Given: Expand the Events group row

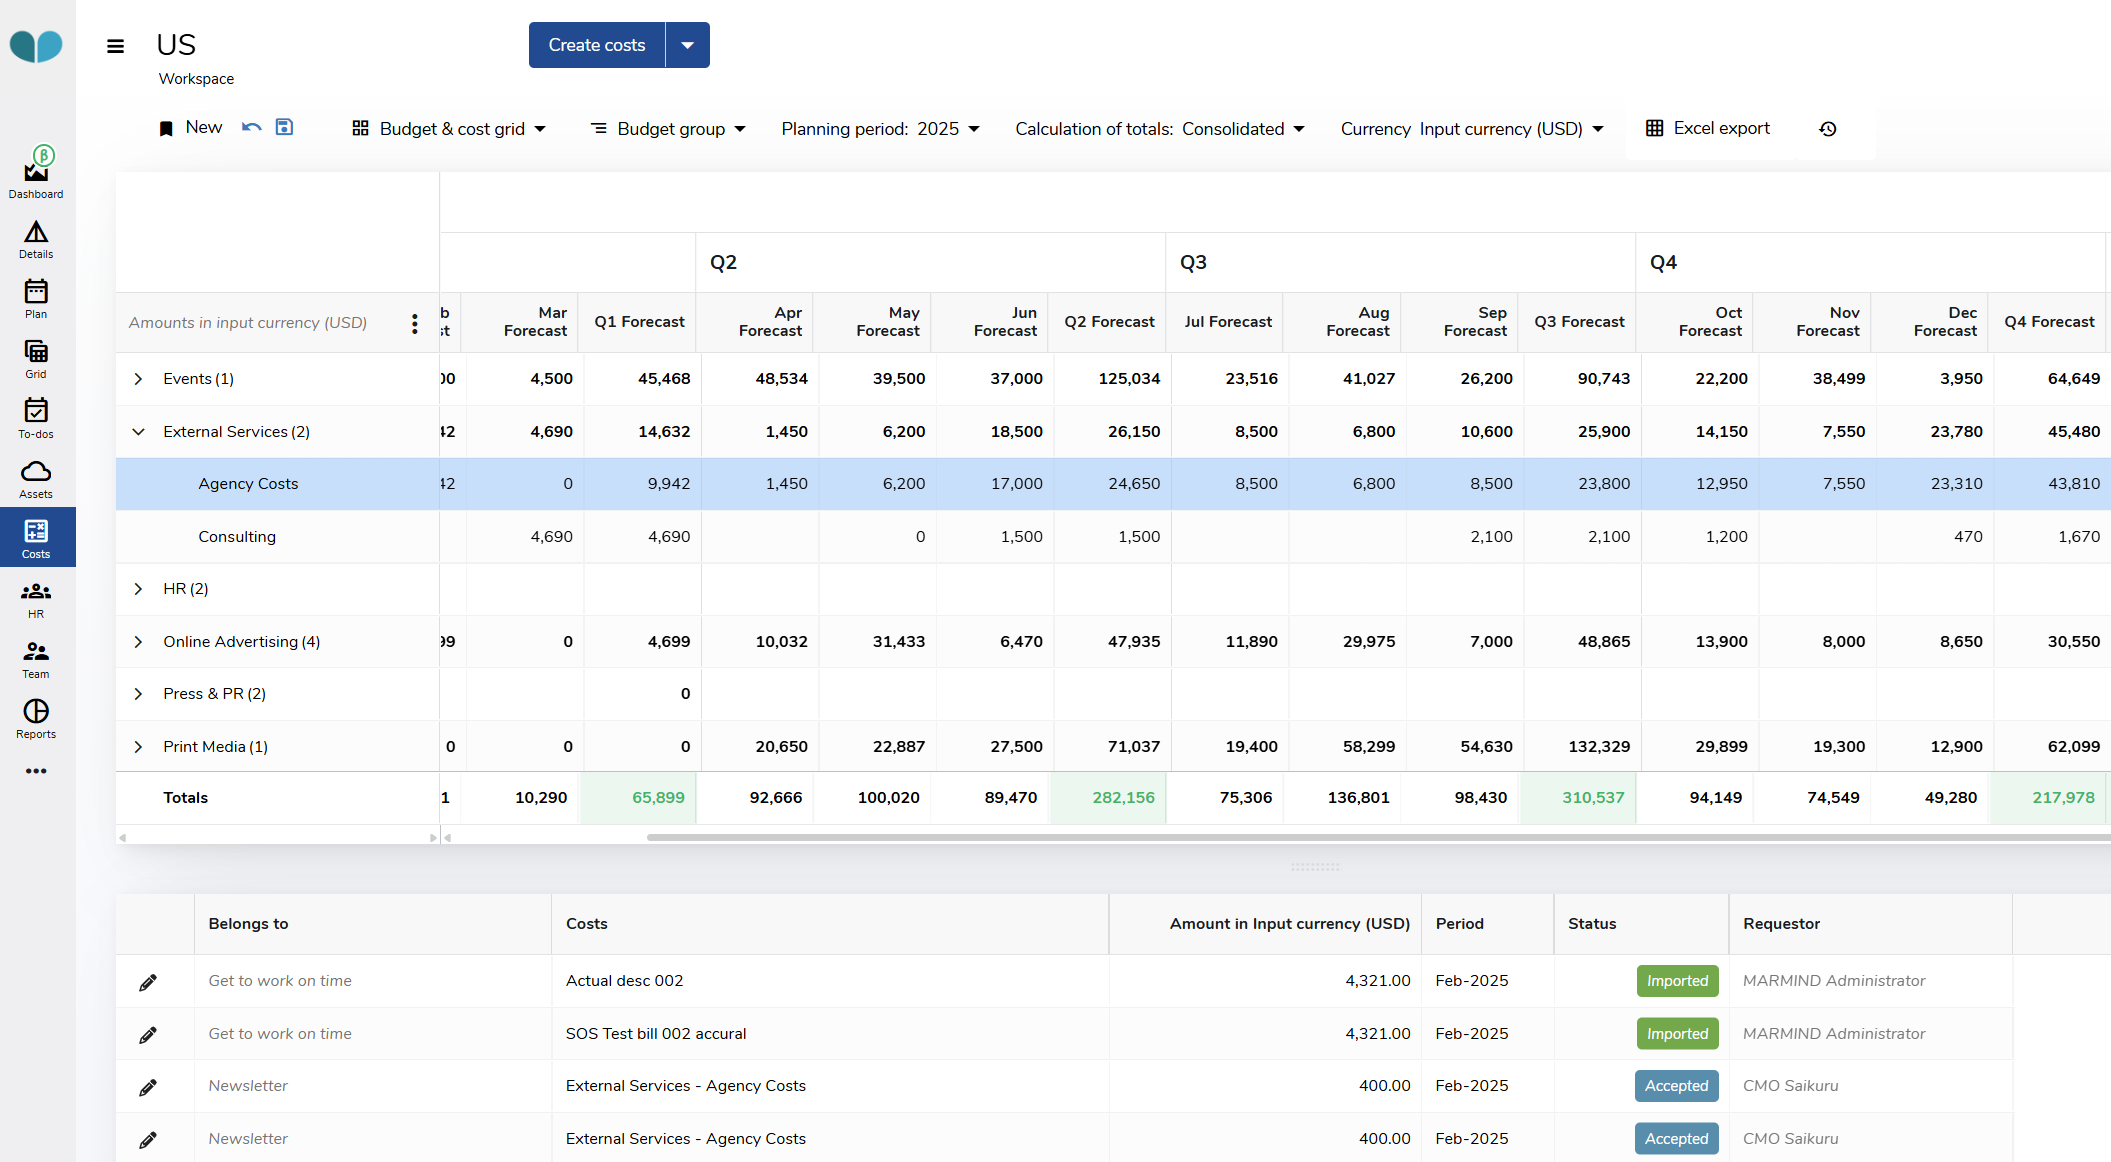Looking at the screenshot, I should pos(138,379).
